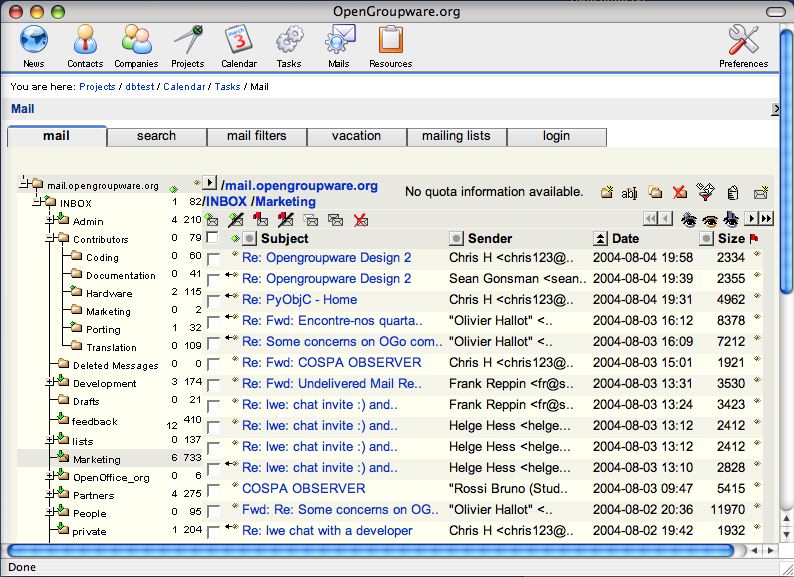Collapse the Contributors folder node

click(50, 238)
